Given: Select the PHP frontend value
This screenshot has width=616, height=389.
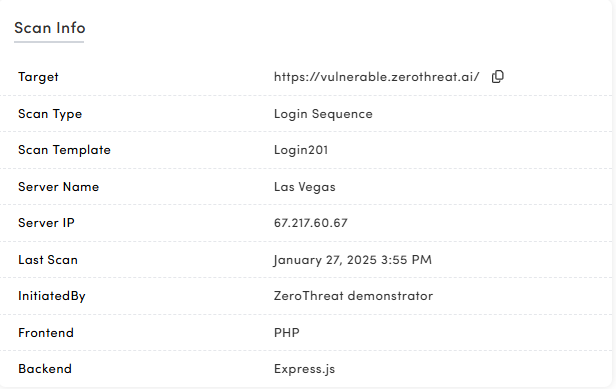Looking at the screenshot, I should (286, 333).
